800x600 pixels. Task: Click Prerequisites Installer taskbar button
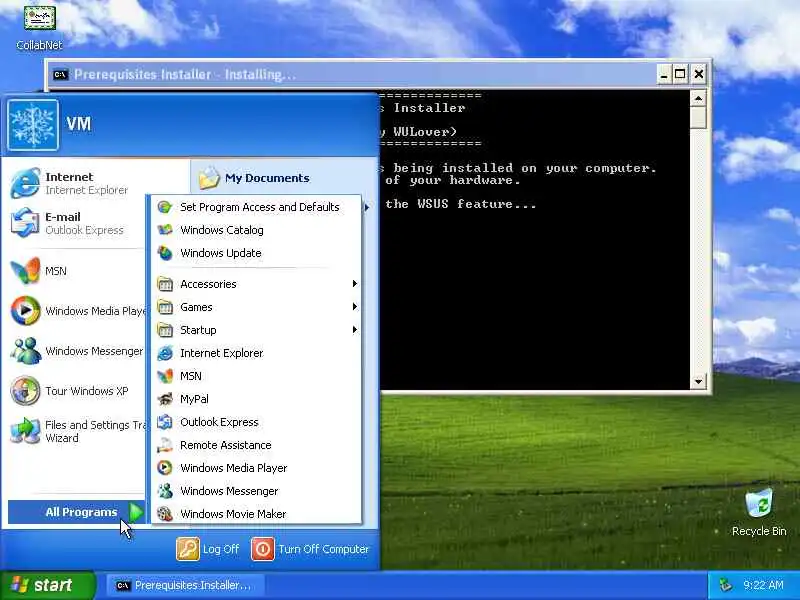[x=185, y=585]
